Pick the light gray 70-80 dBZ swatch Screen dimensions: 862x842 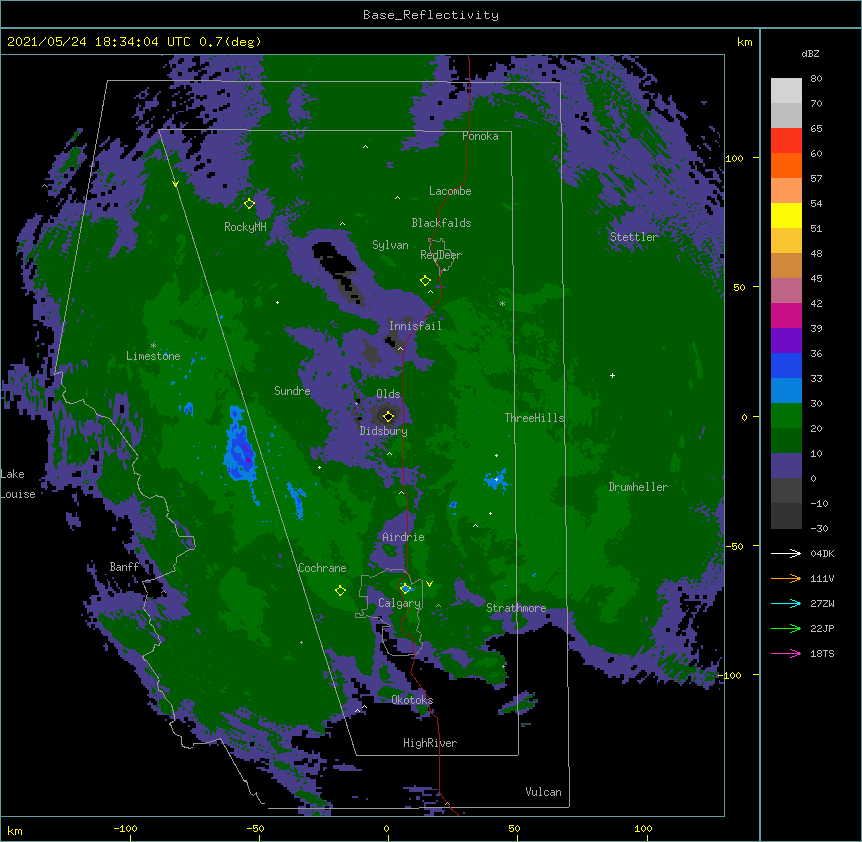(786, 90)
